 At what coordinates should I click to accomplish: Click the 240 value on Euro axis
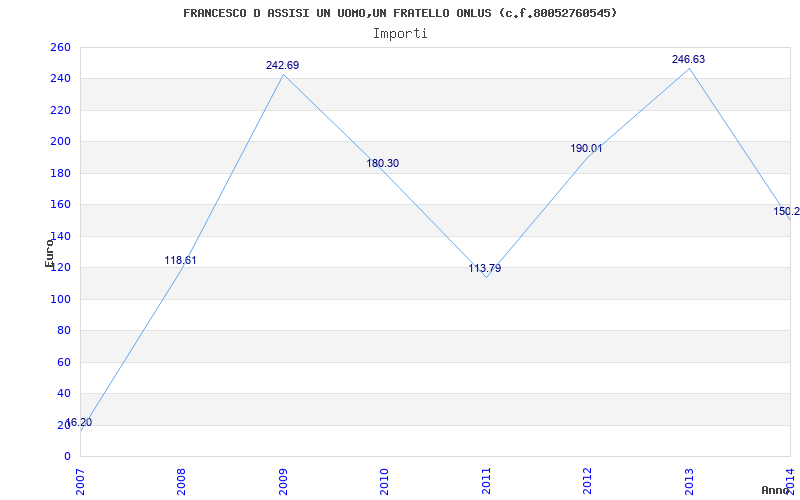pyautogui.click(x=60, y=79)
